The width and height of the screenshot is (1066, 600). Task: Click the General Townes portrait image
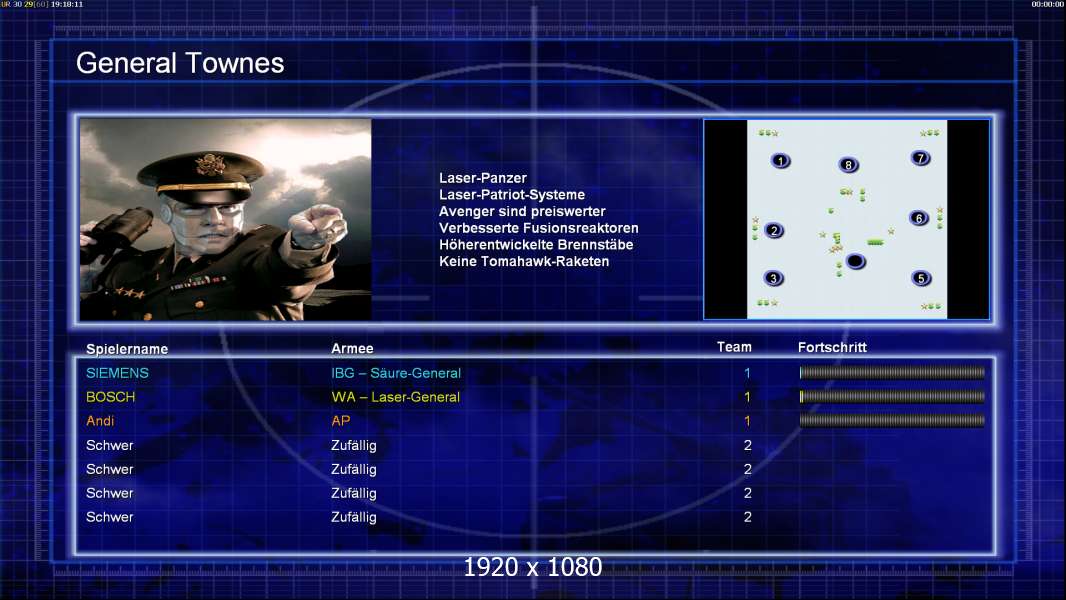226,219
